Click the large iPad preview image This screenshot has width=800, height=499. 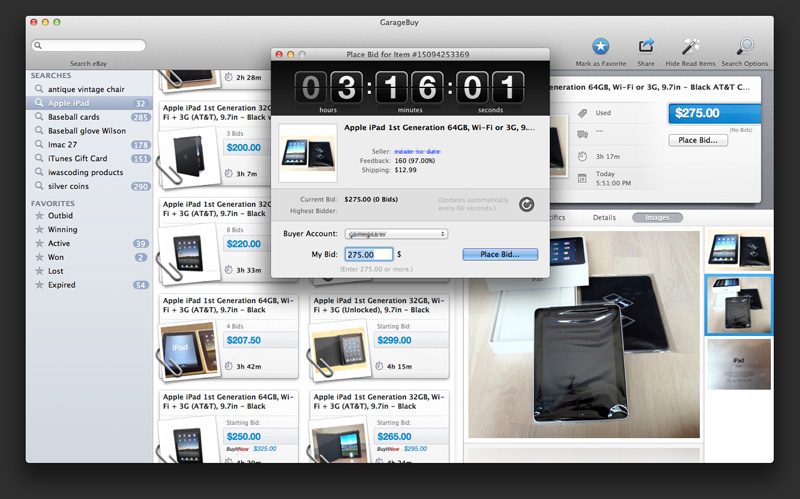coord(584,335)
